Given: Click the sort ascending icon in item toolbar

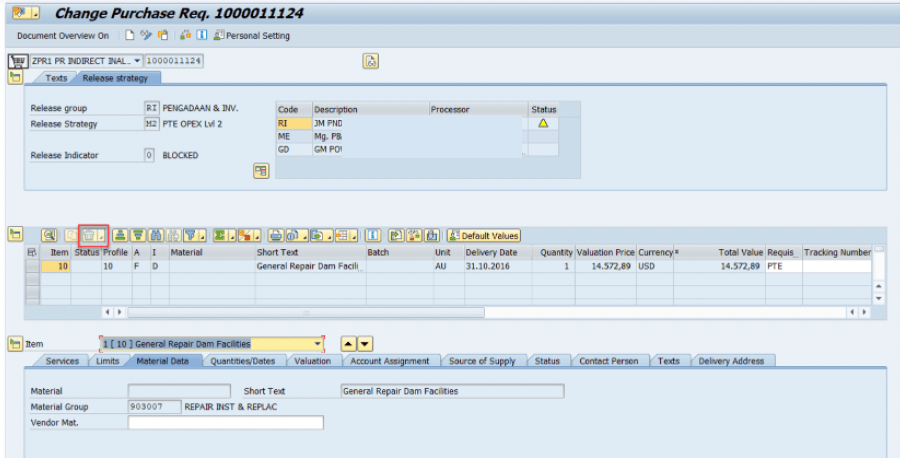Looking at the screenshot, I should click(120, 235).
